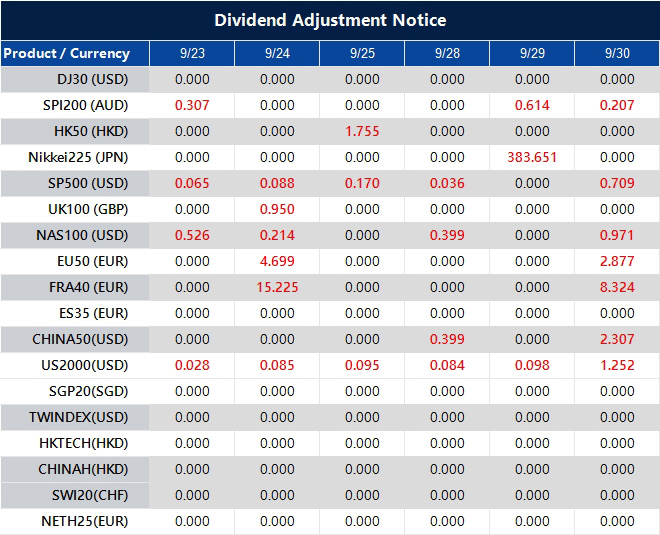Select the 9/29 column header
This screenshot has height=535, width=660.
click(x=532, y=53)
